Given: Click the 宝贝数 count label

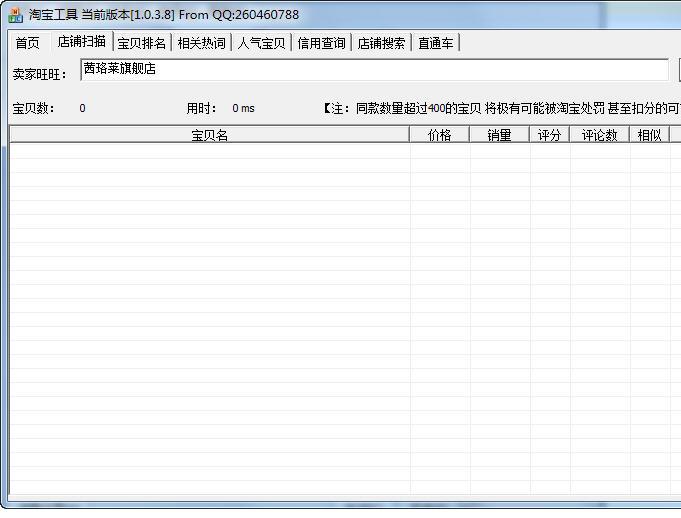Looking at the screenshot, I should [x=34, y=108].
